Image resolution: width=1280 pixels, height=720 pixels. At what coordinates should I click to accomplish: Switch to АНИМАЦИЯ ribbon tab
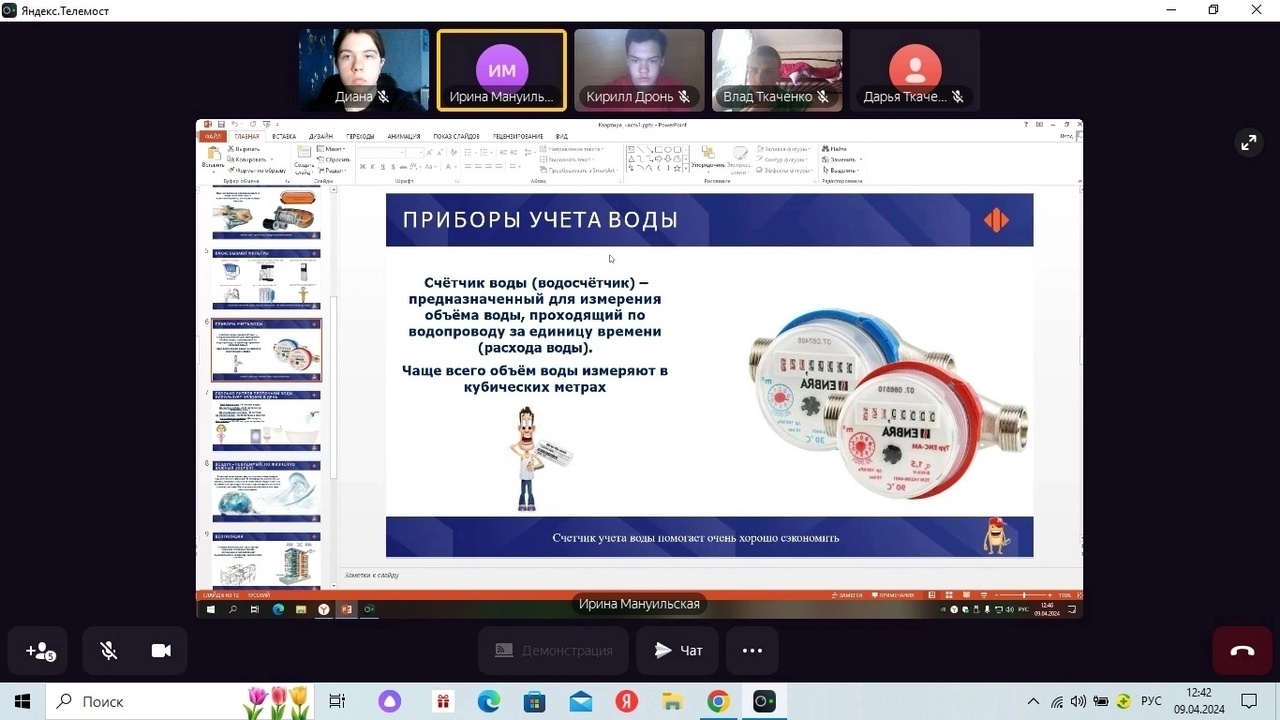click(404, 137)
